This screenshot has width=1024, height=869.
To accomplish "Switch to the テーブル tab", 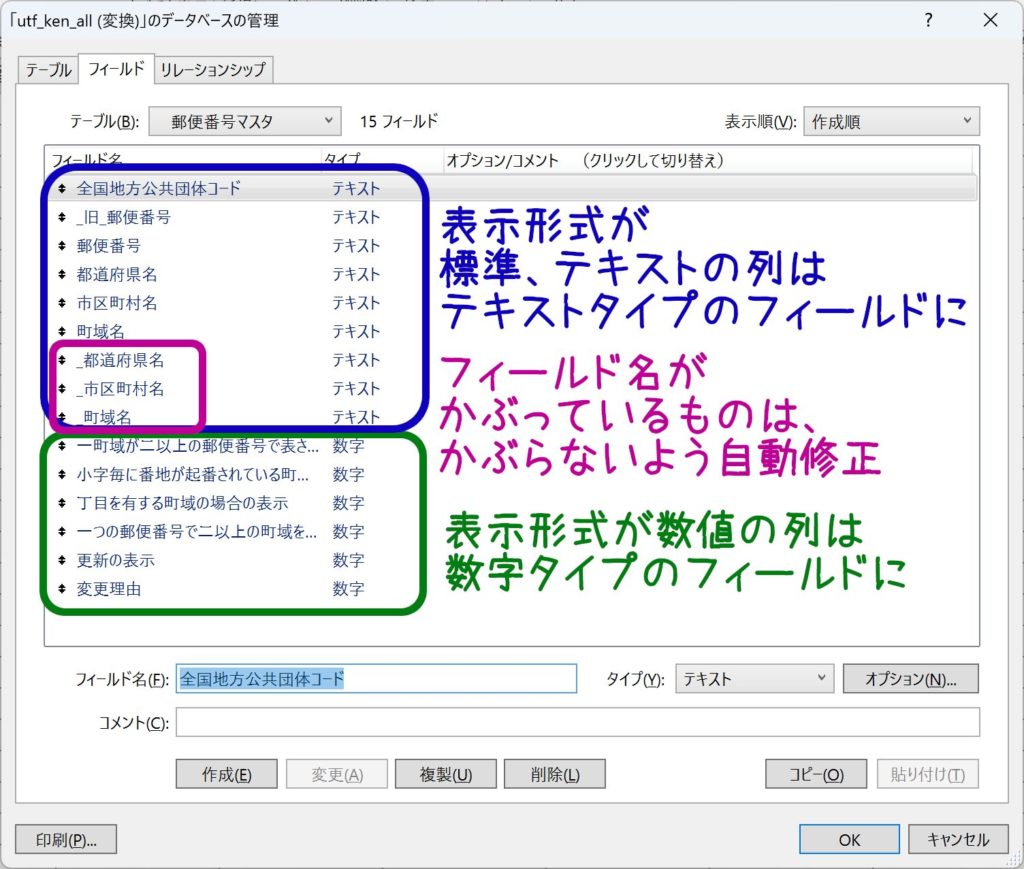I will pyautogui.click(x=48, y=70).
